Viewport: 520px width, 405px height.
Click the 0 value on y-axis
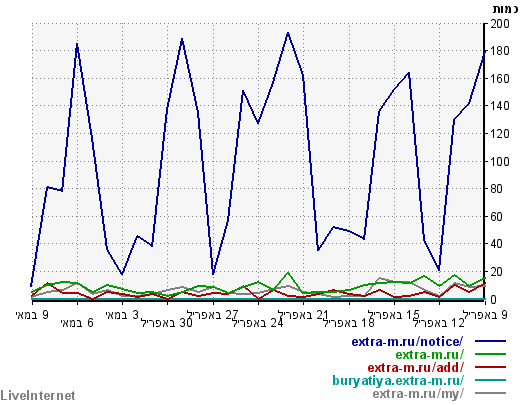(x=494, y=300)
